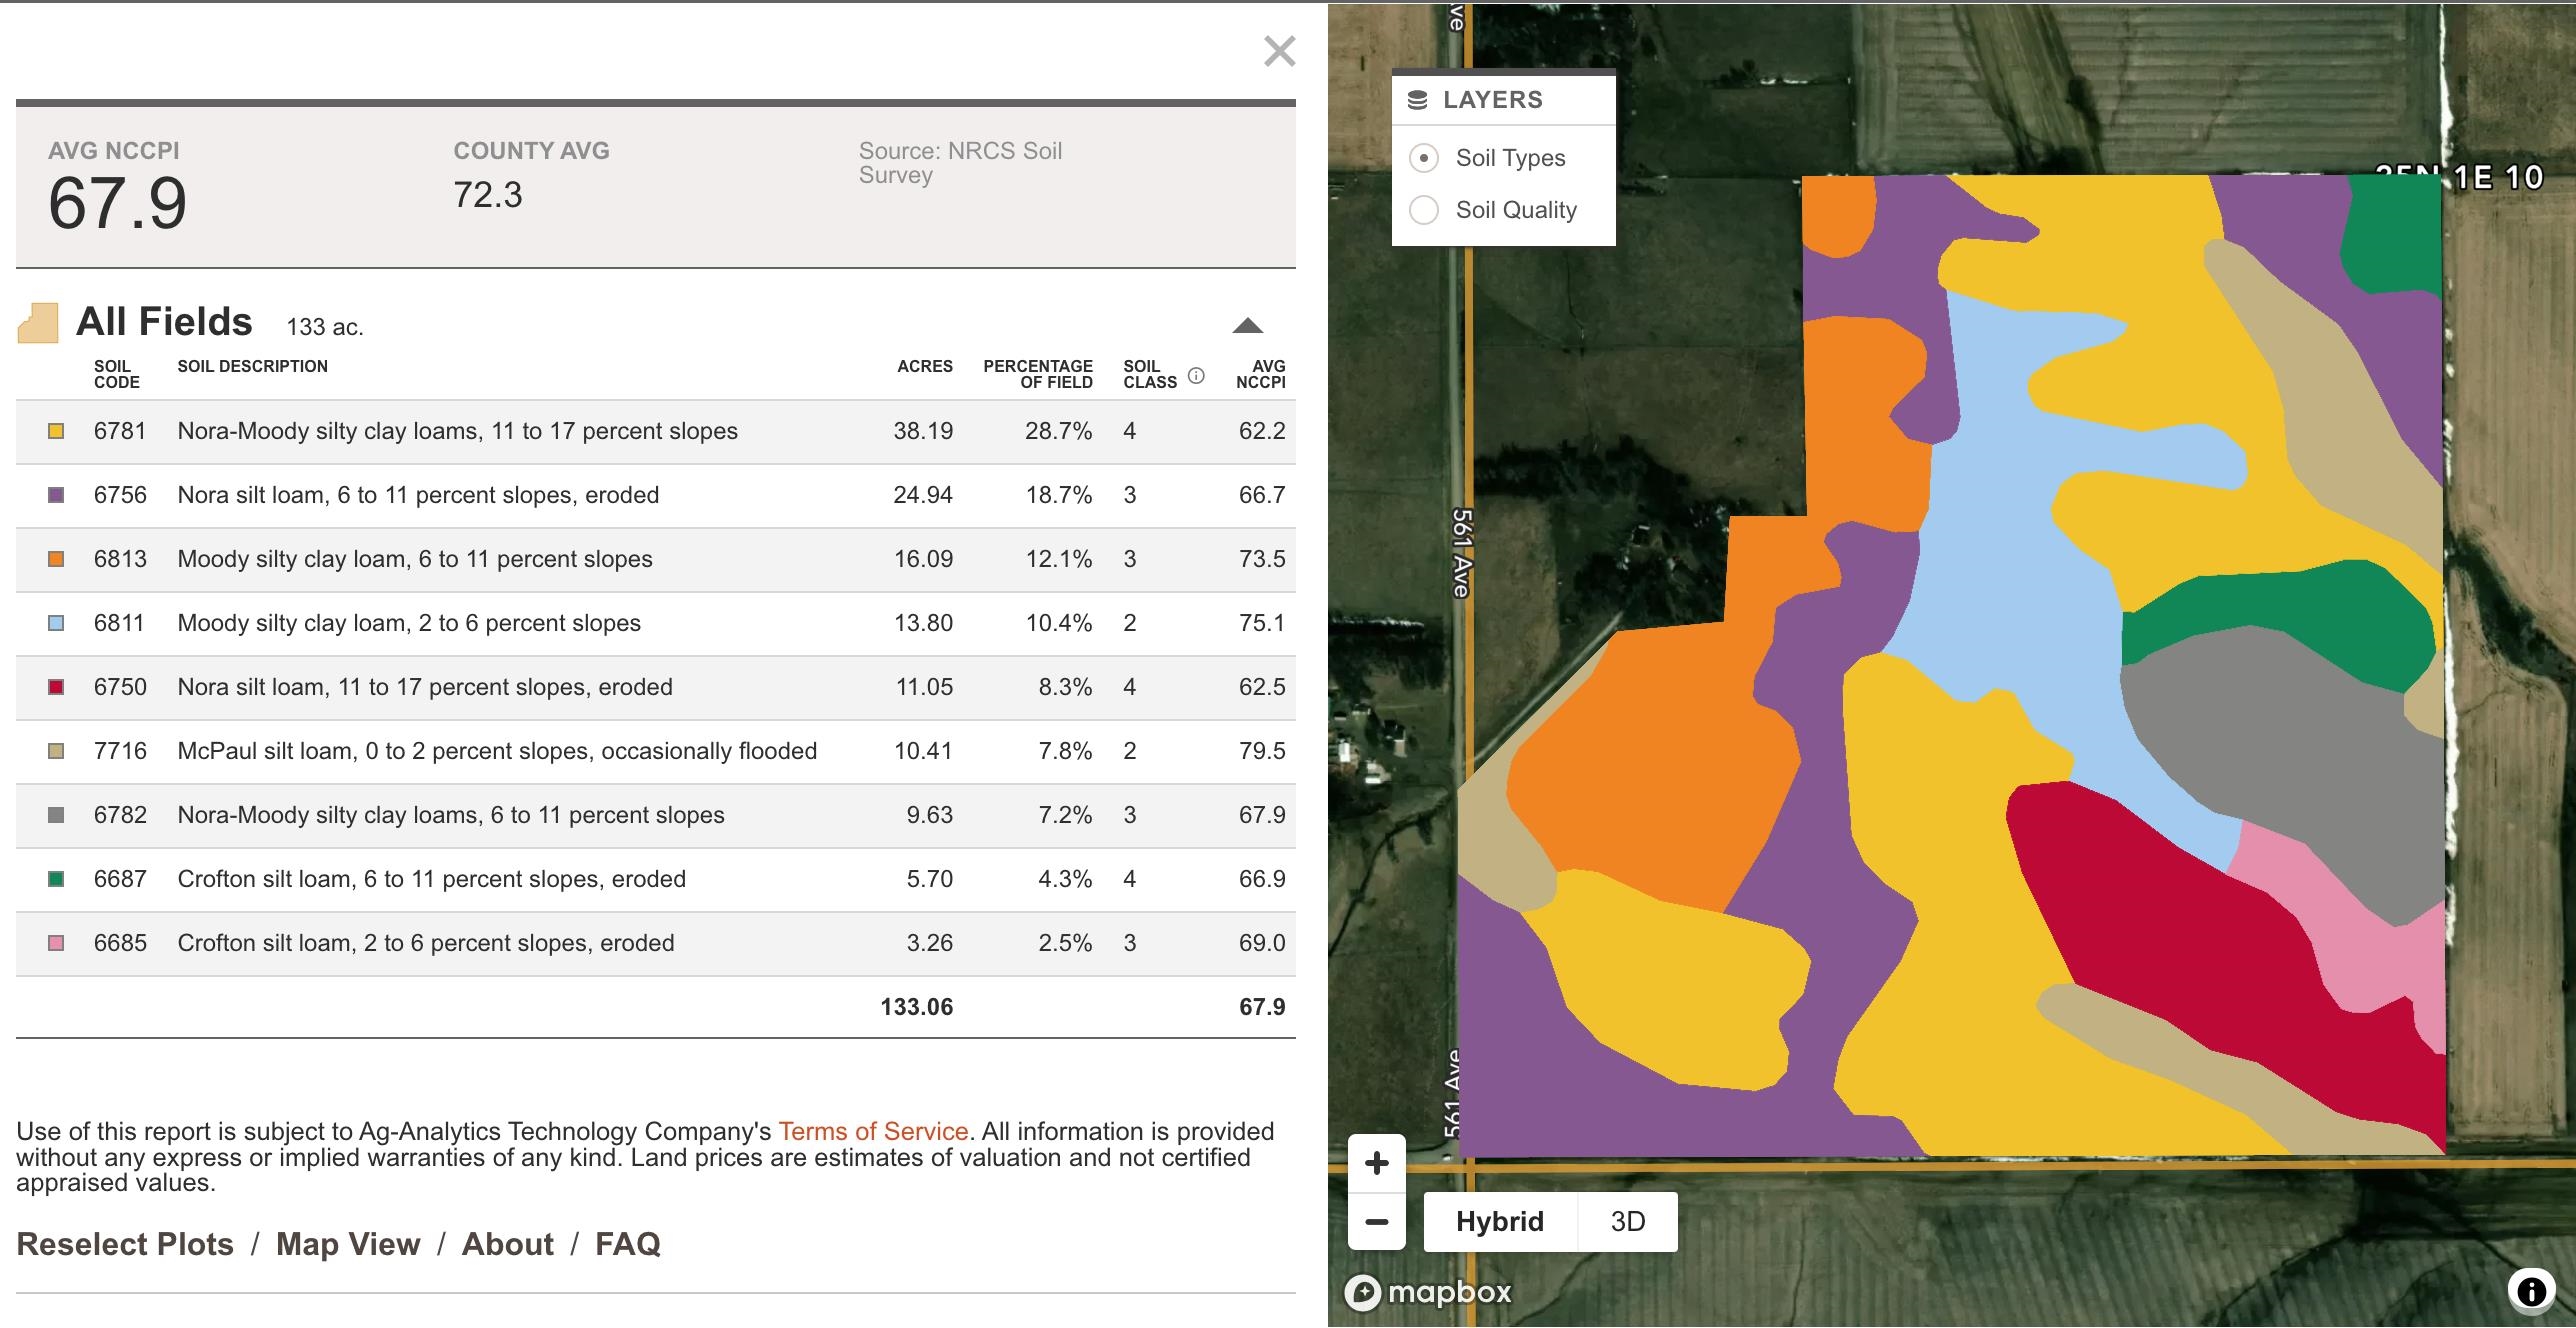Open the Map View link

[x=348, y=1244]
